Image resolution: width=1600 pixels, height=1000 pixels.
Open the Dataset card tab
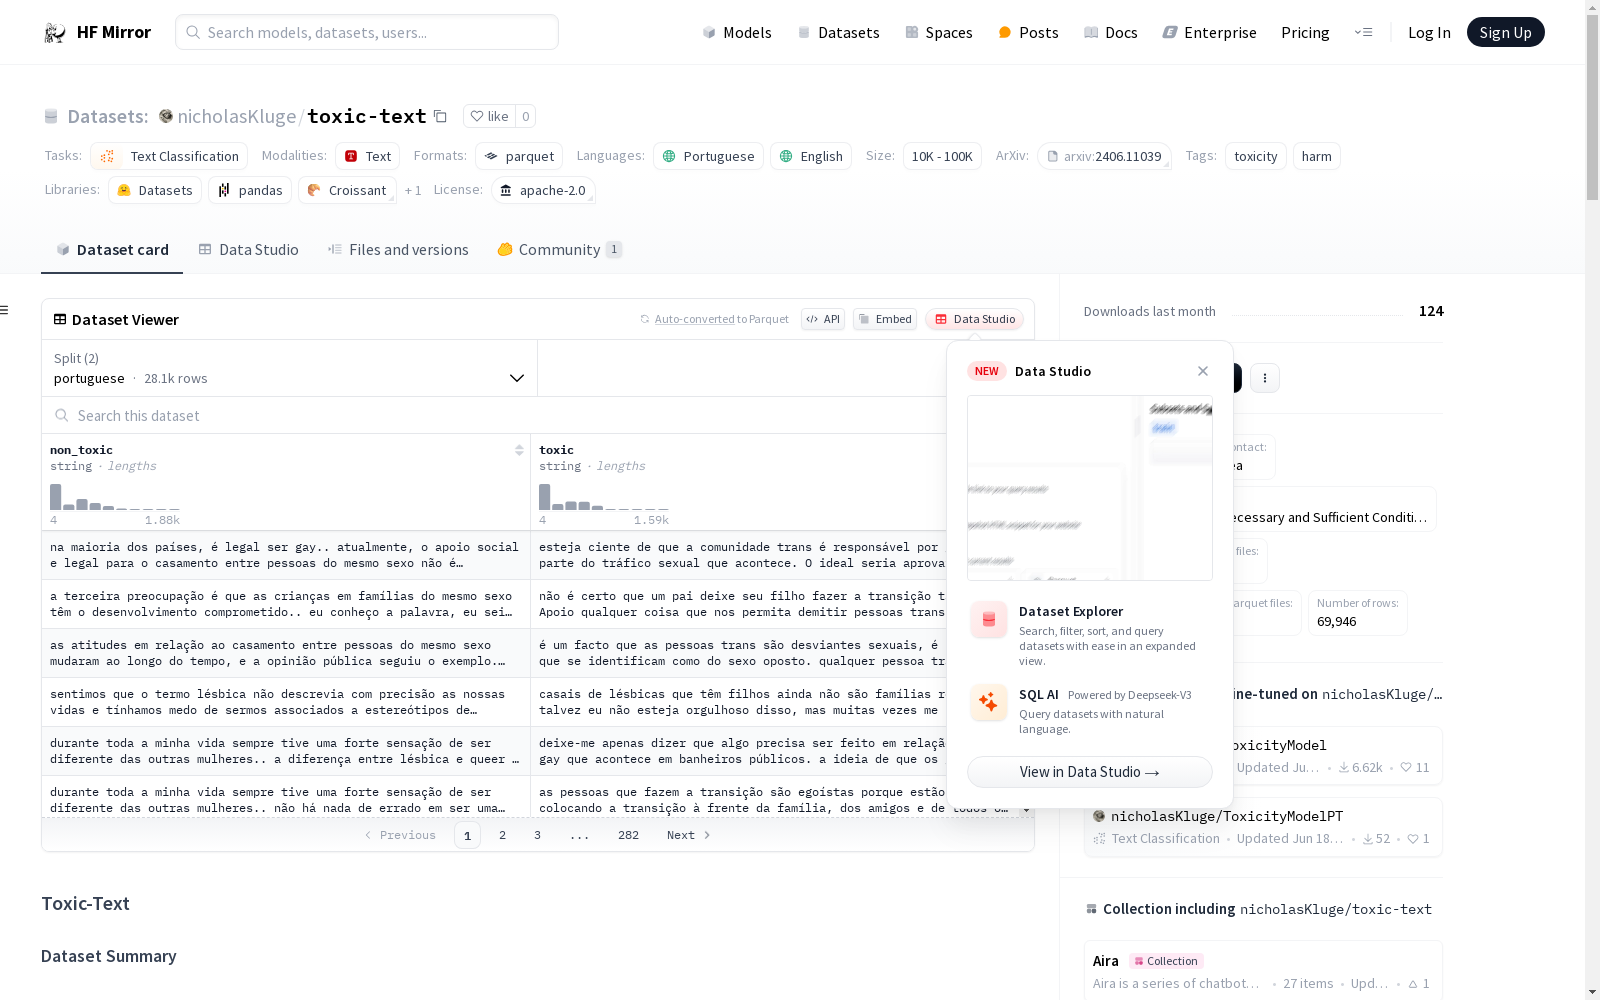pyautogui.click(x=112, y=250)
